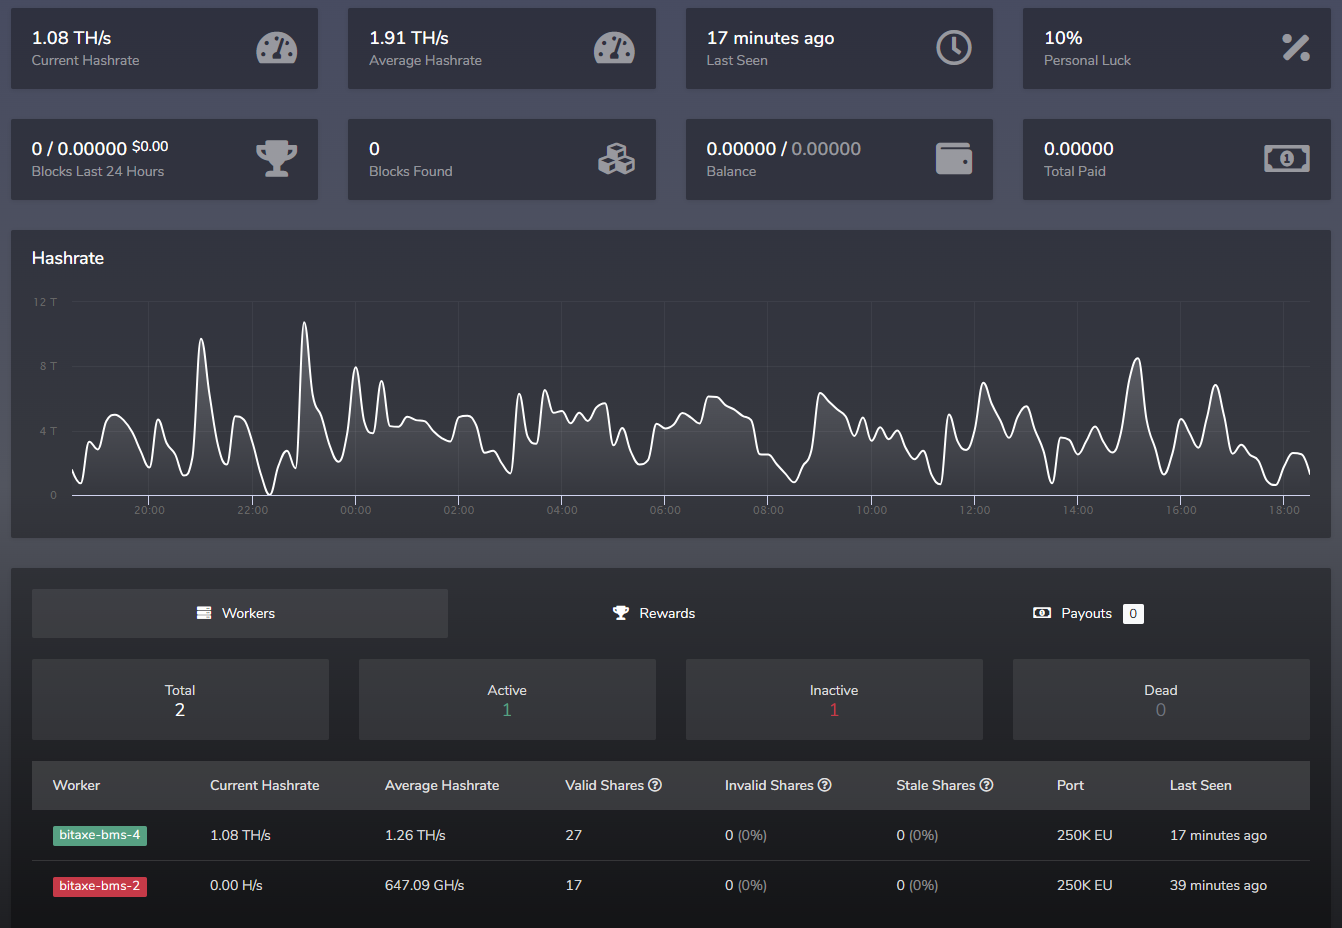Open the Stale Shares help tooltip icon
This screenshot has width=1342, height=928.
click(x=986, y=785)
